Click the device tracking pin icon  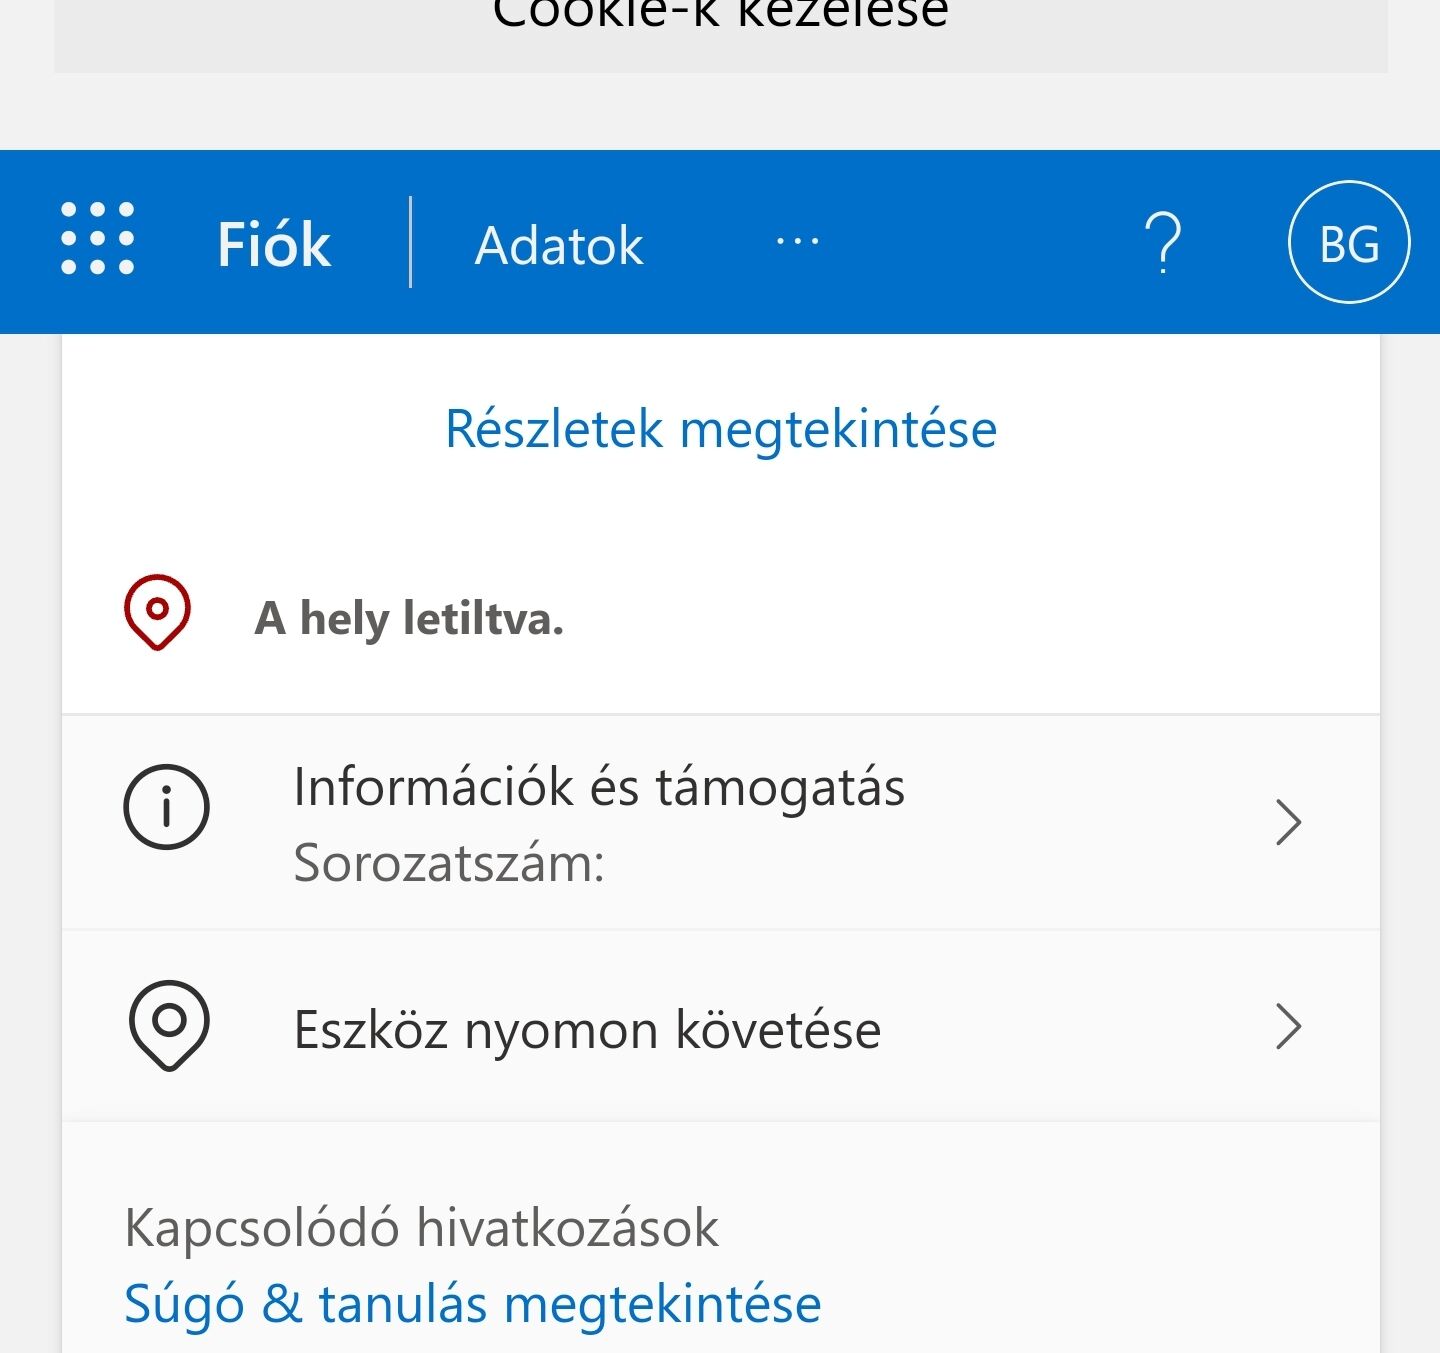pyautogui.click(x=169, y=1026)
